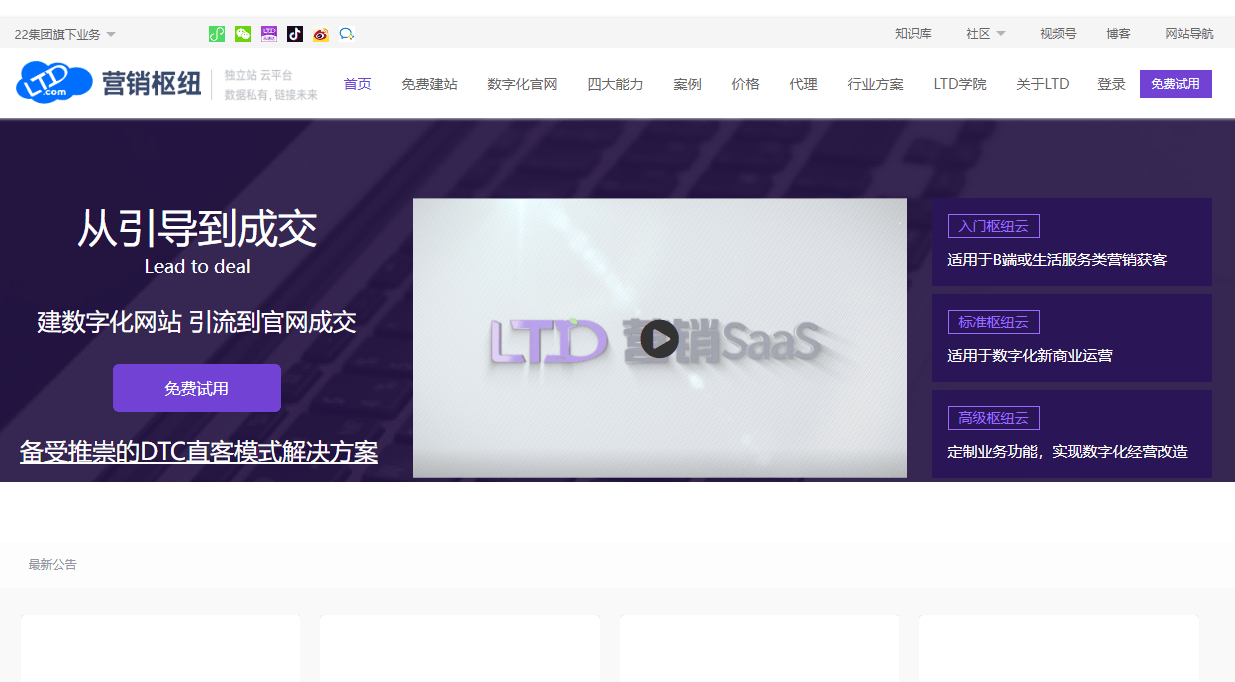Click the header 免费试用 button
The width and height of the screenshot is (1235, 682).
tap(1176, 84)
